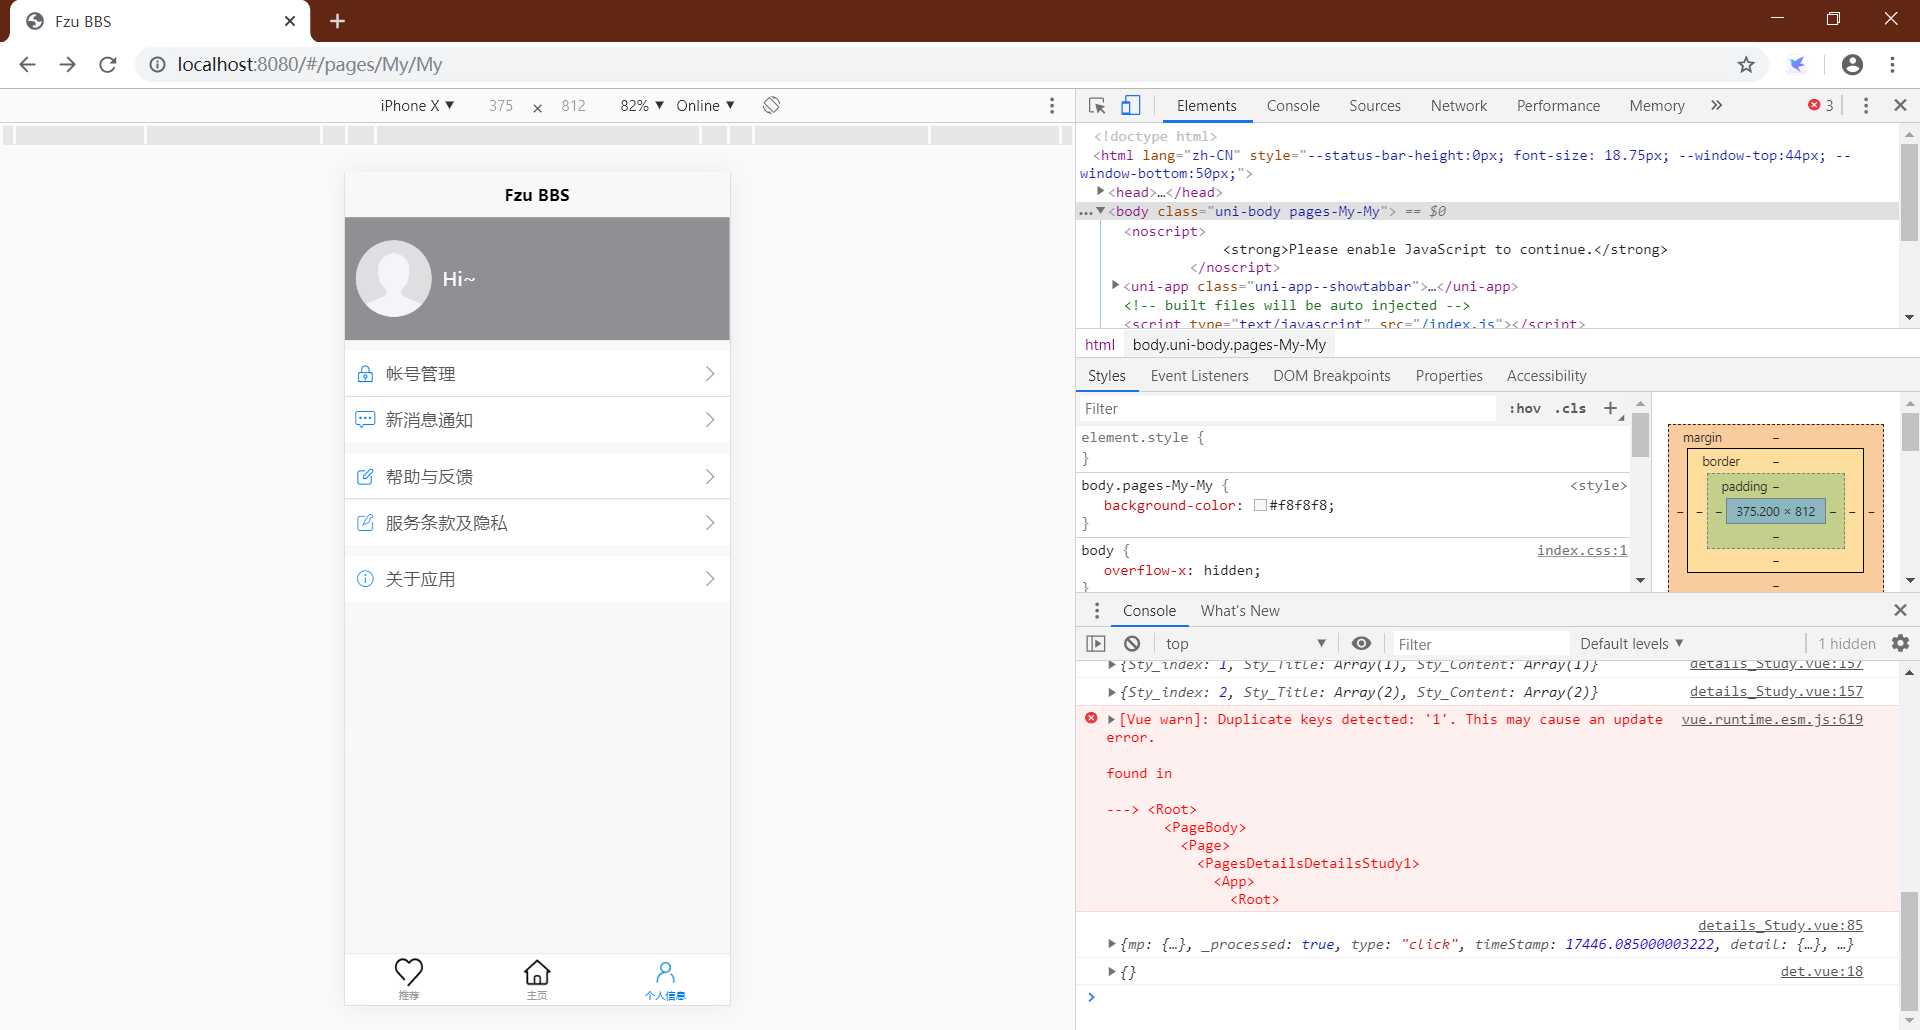Open the Event Listeners pane tab
Screen dimensions: 1920x1030
click(x=1199, y=375)
